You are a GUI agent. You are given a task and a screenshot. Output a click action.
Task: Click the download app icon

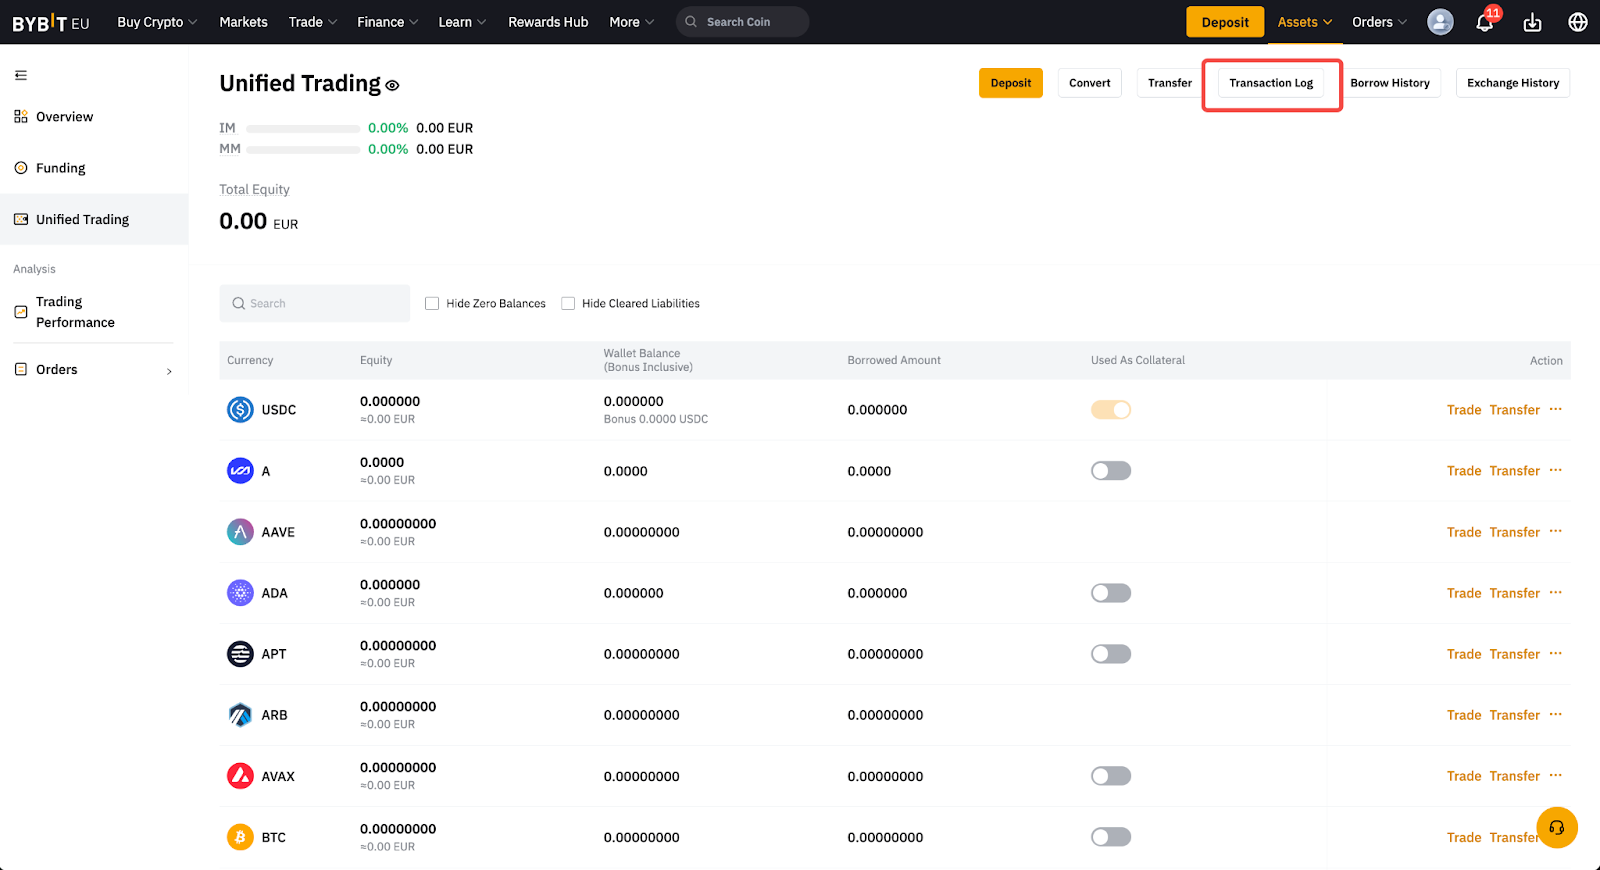pyautogui.click(x=1532, y=22)
